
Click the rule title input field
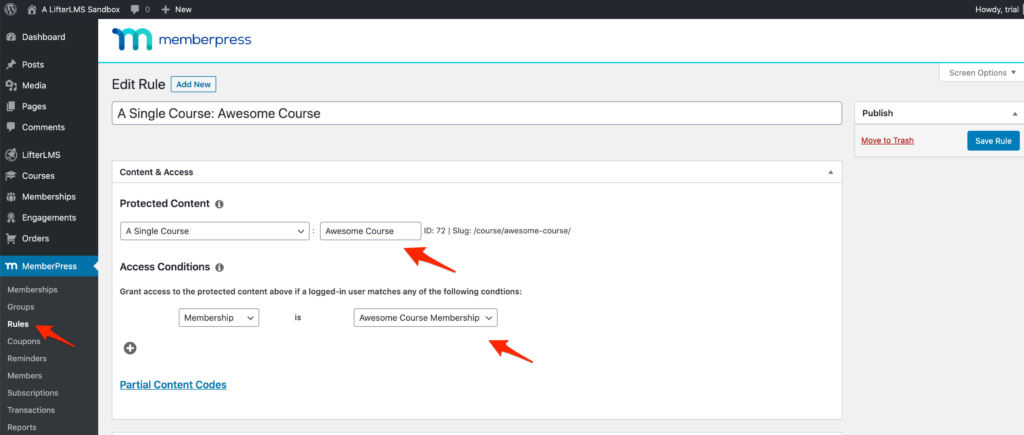point(477,113)
